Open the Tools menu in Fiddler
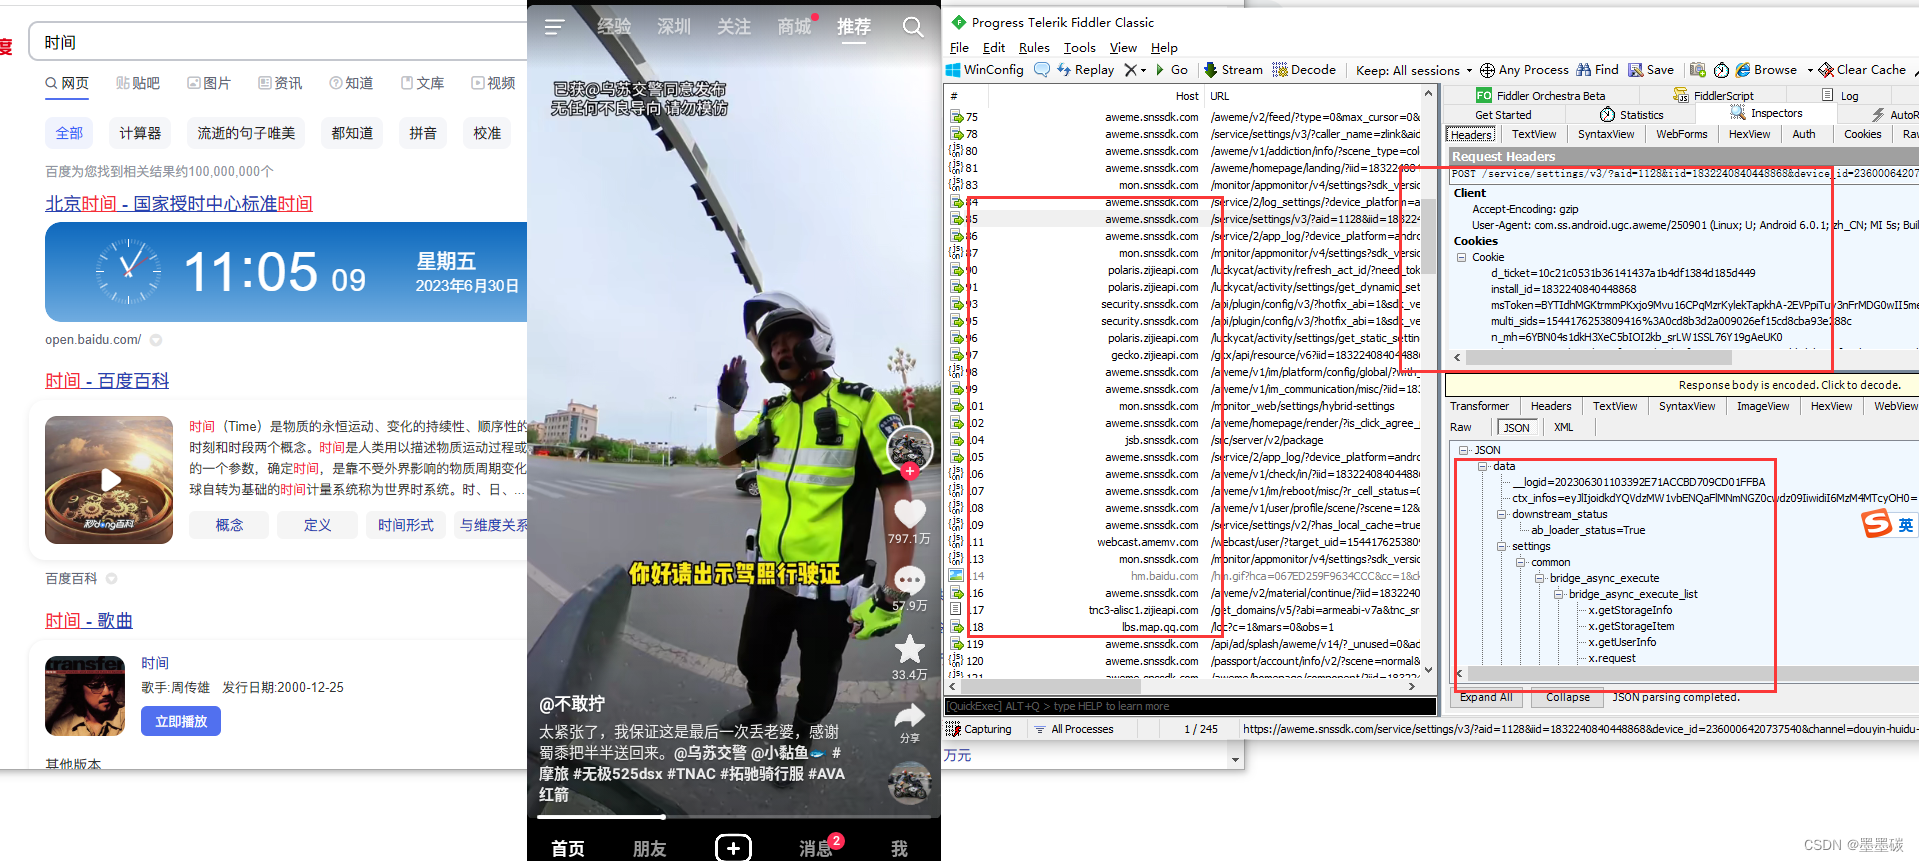The width and height of the screenshot is (1919, 861). (x=1079, y=47)
